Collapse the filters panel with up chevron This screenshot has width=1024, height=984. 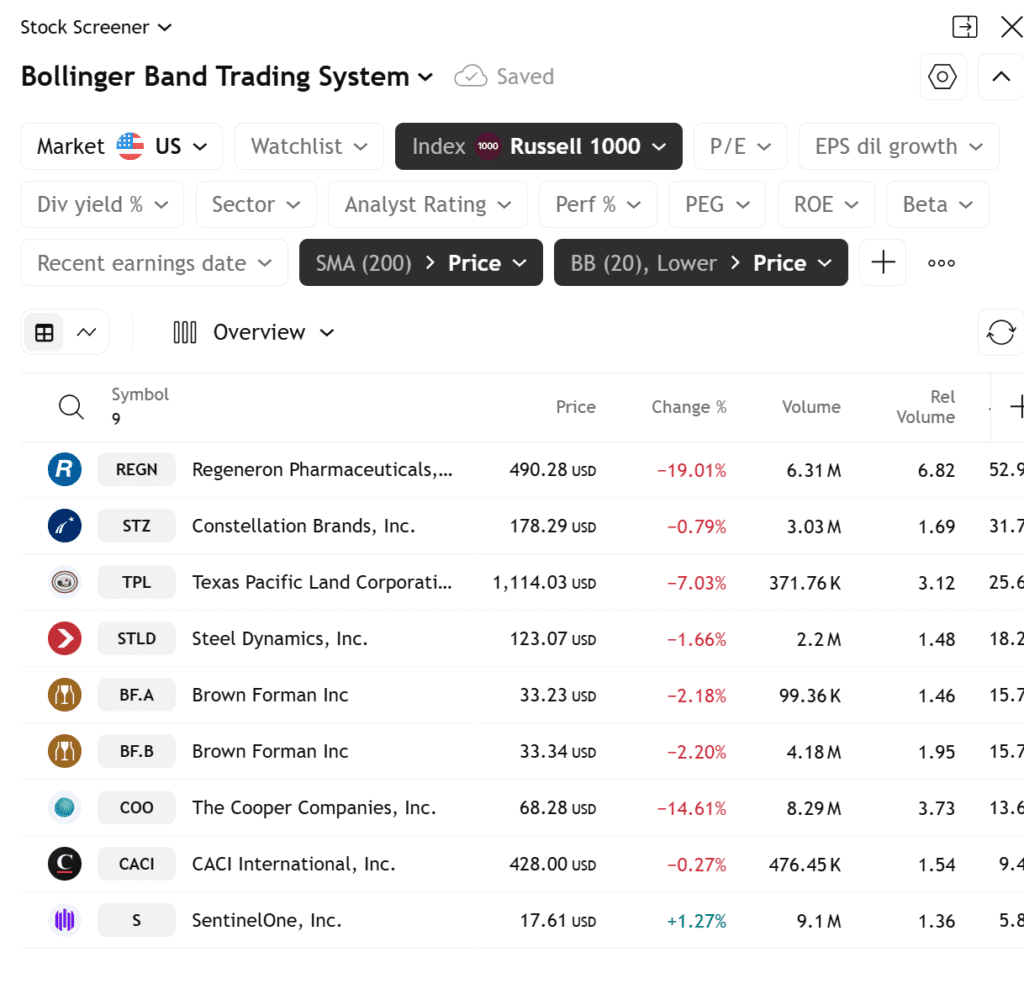point(1000,77)
